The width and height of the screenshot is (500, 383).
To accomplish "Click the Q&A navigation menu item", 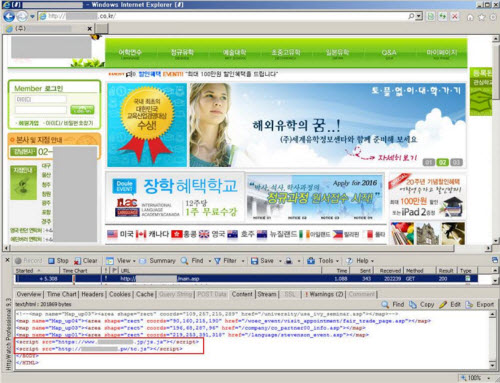I will click(x=389, y=53).
